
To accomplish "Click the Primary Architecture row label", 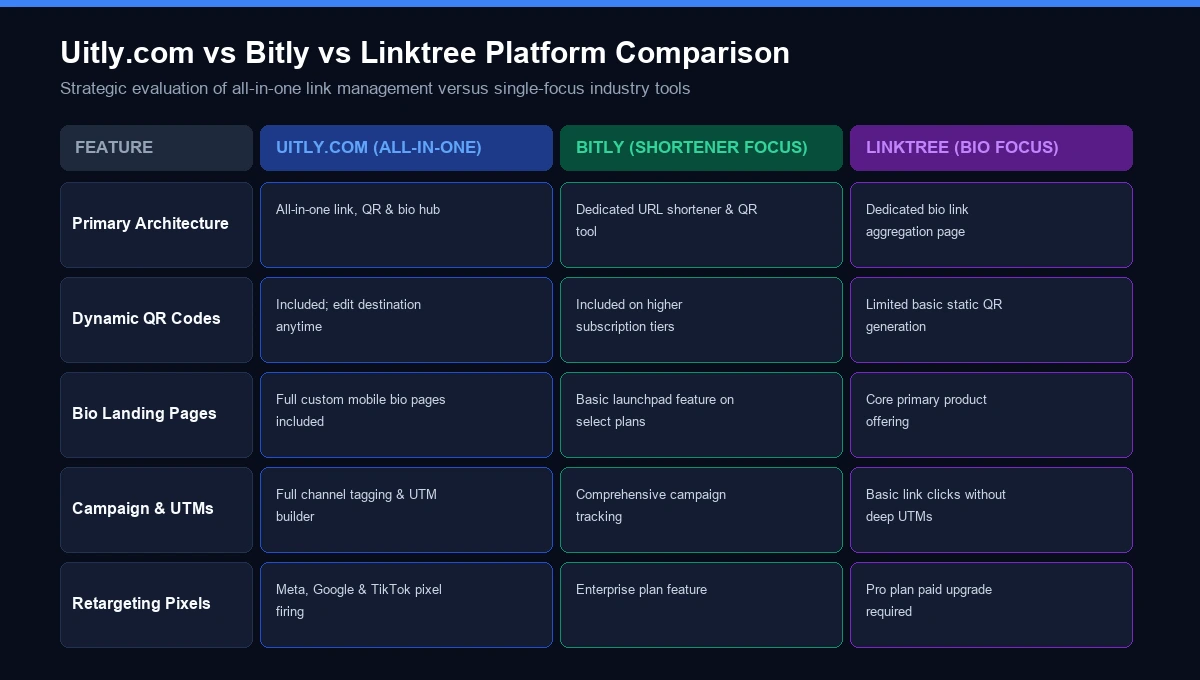I will pyautogui.click(x=156, y=225).
